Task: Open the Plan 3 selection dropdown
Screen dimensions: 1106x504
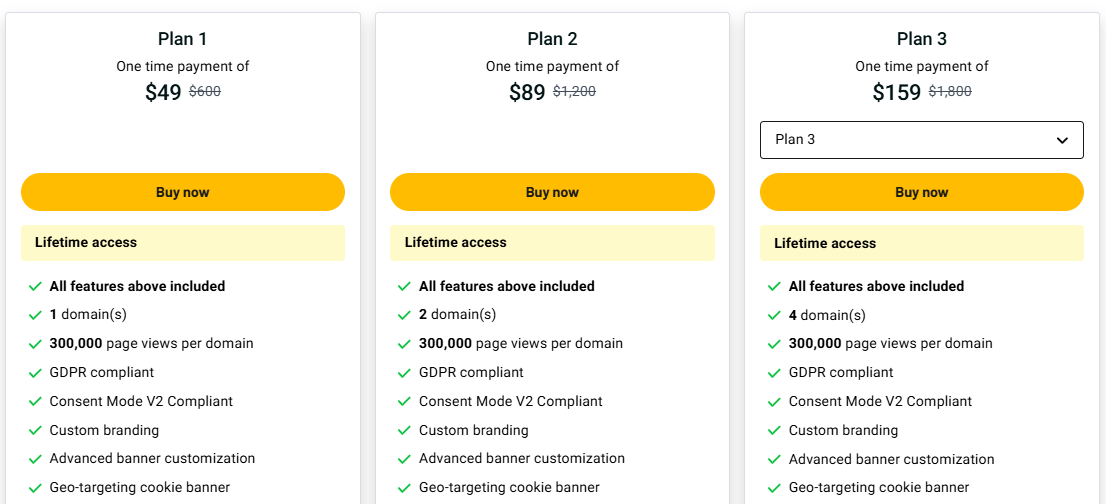Action: pyautogui.click(x=921, y=140)
